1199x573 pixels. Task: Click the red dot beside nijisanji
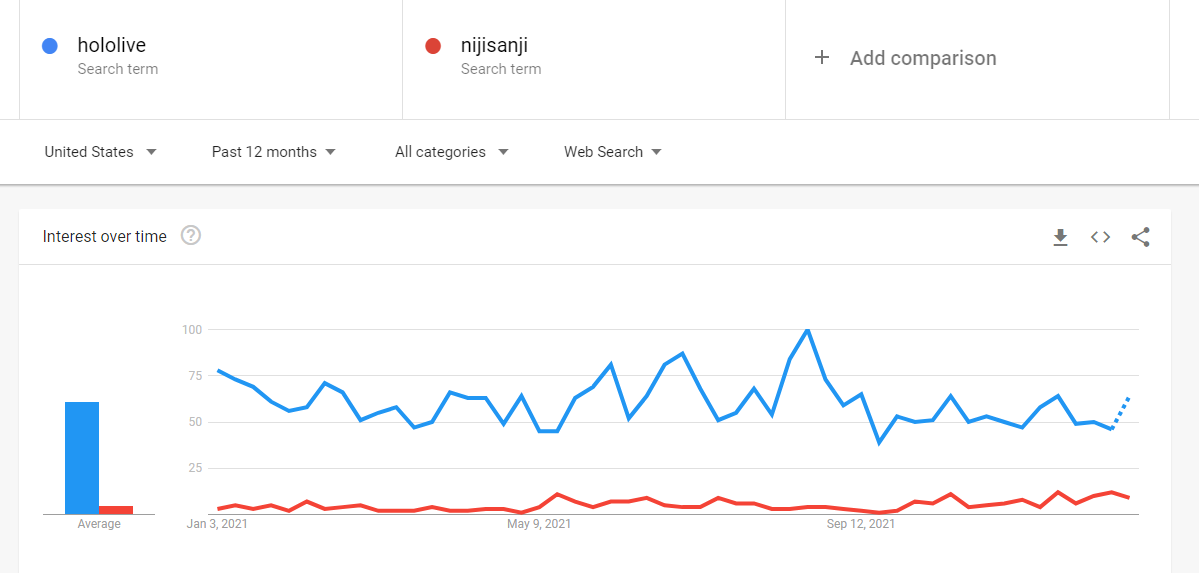433,46
